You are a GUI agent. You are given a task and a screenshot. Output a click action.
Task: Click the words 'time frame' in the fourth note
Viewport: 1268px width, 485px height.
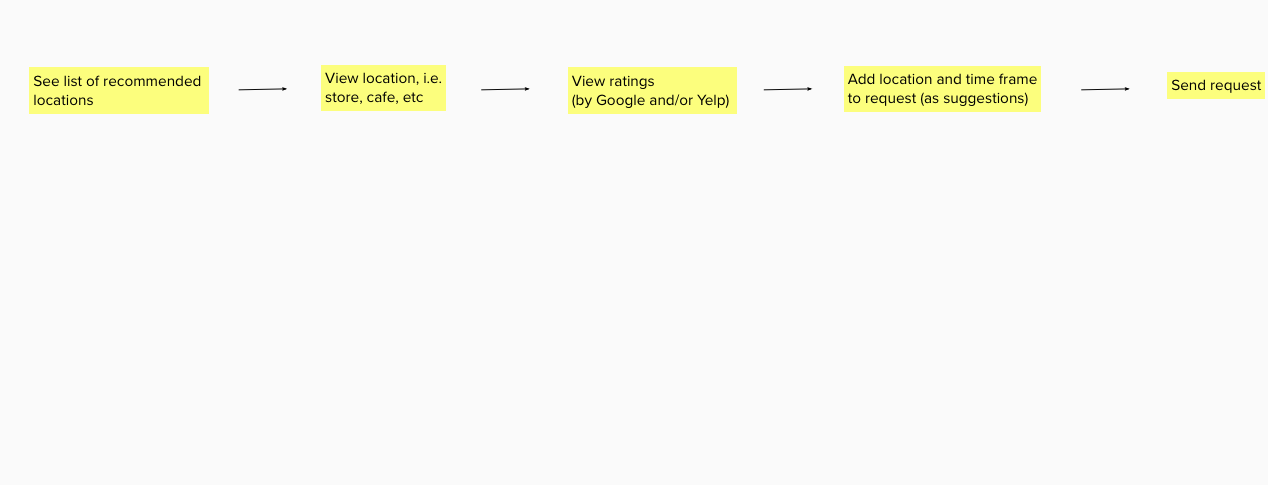point(1001,79)
